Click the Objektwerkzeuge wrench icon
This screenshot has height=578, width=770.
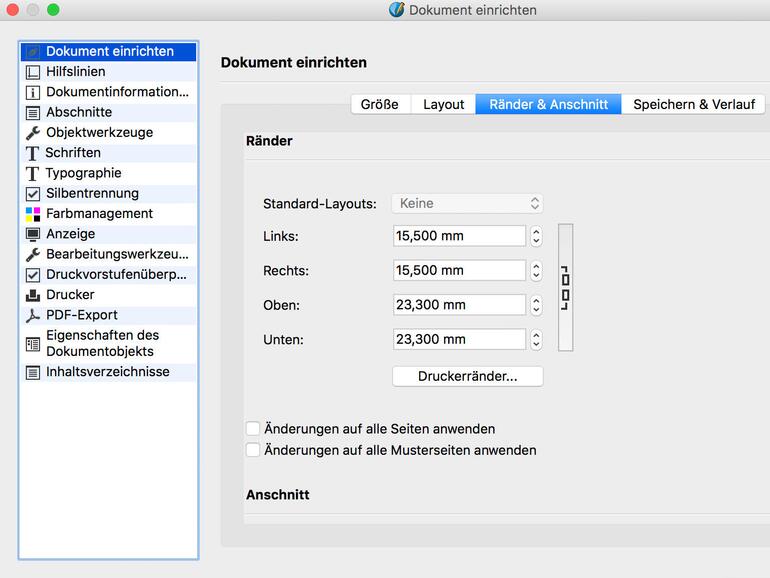pos(33,133)
